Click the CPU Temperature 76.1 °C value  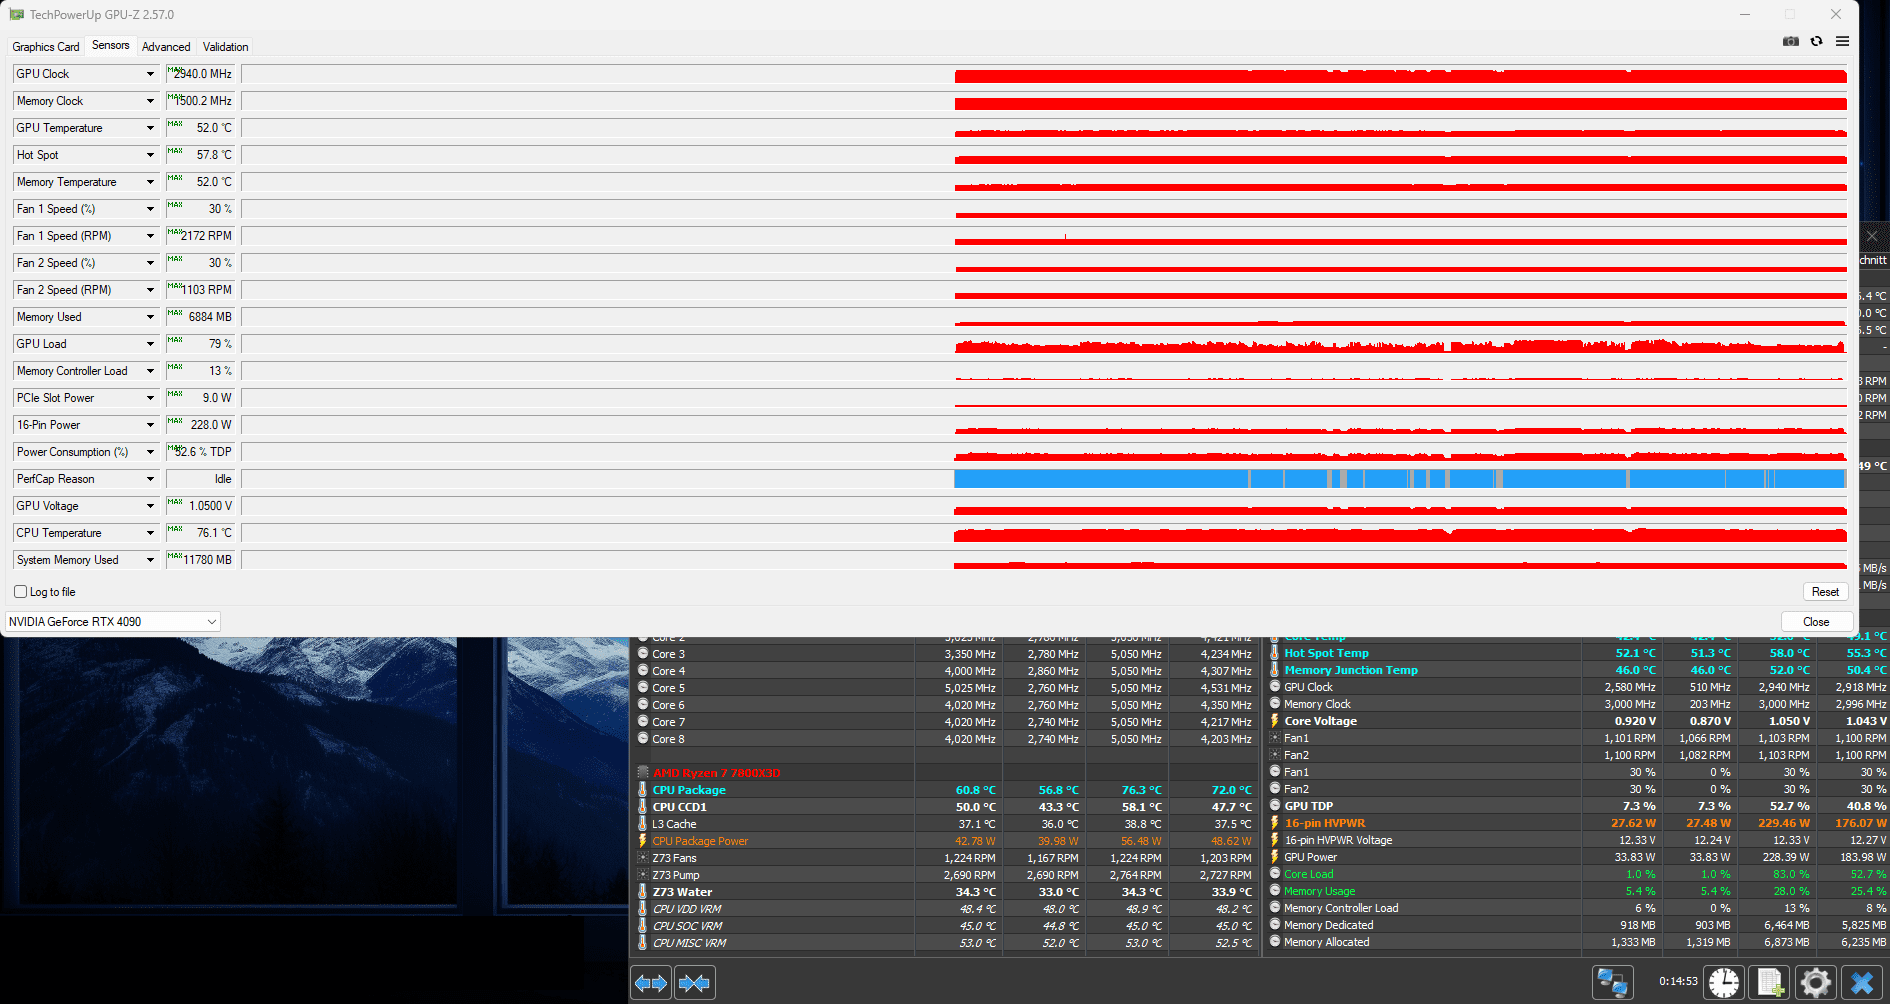[200, 533]
